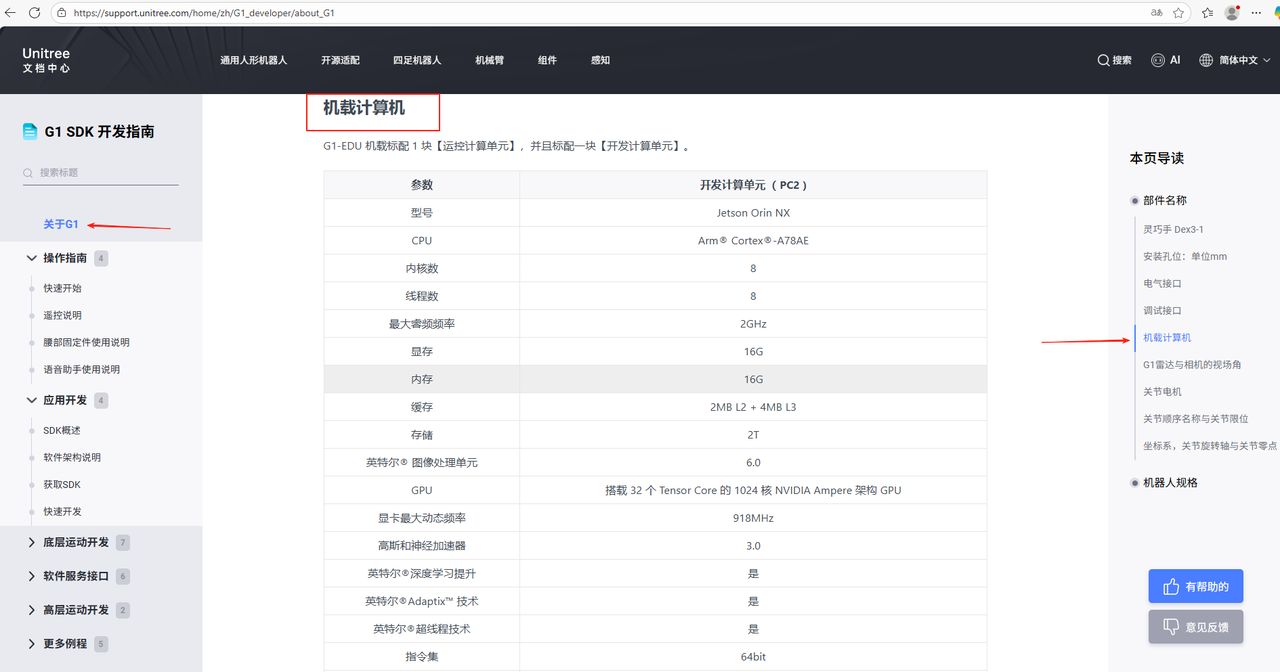This screenshot has width=1280, height=672.
Task: Select 关于G1 in the sidebar
Action: (x=61, y=224)
